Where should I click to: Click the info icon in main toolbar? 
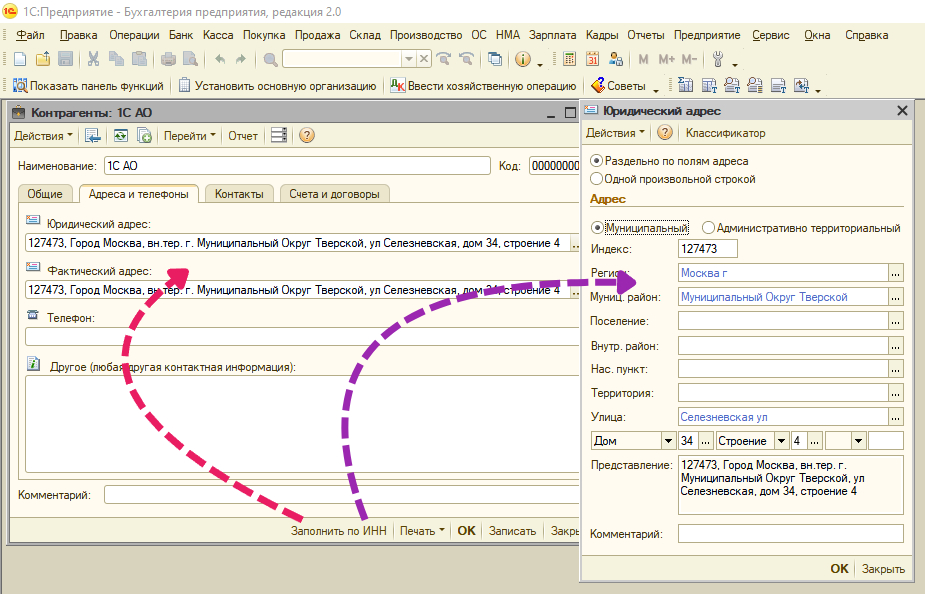[x=522, y=59]
